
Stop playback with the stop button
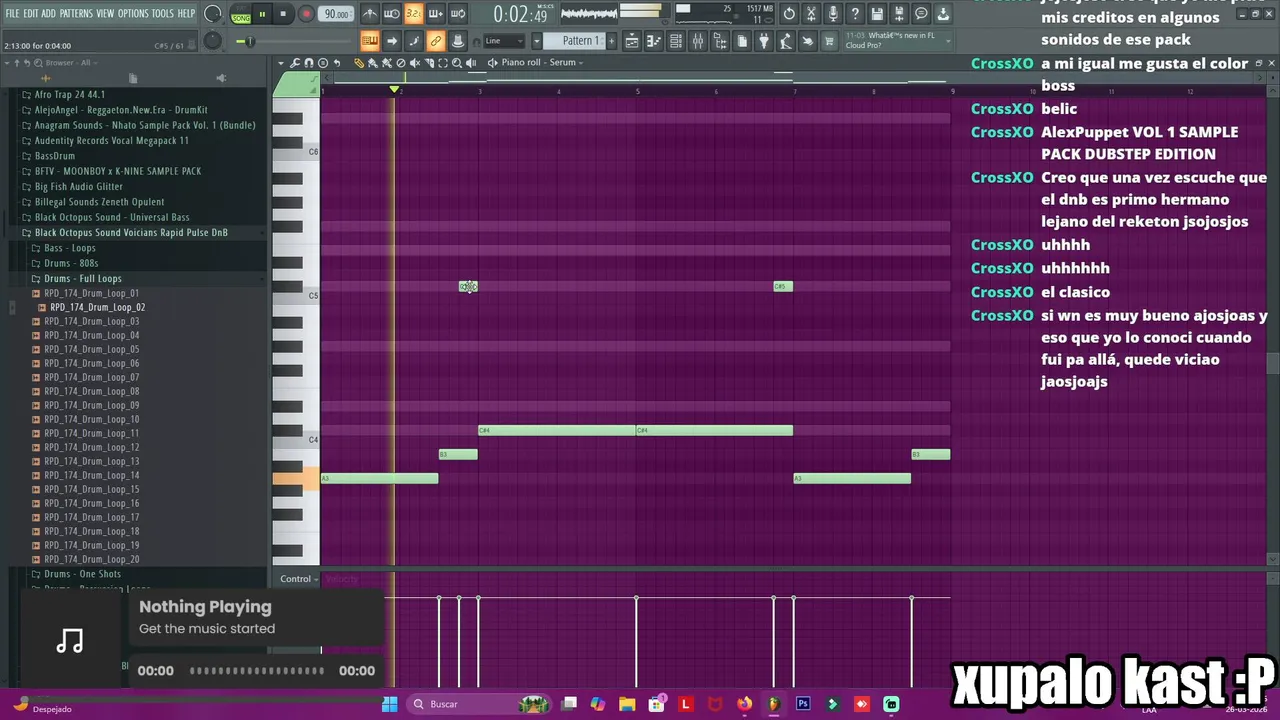283,14
